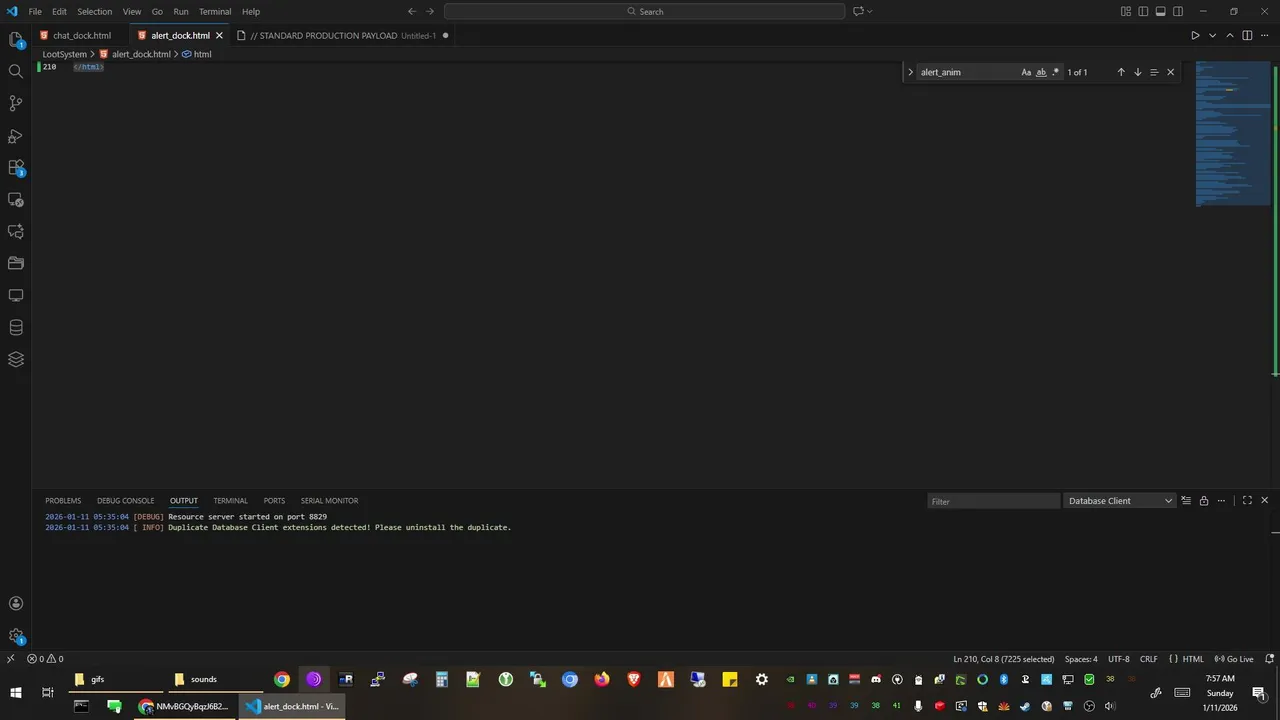Open File menu
Viewport: 1280px width, 720px height.
point(35,12)
